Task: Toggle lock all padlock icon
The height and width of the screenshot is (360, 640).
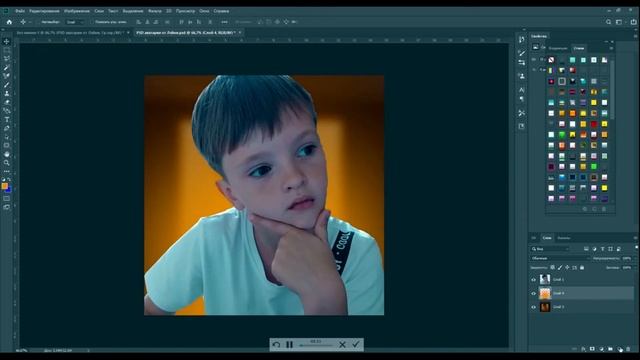Action: pyautogui.click(x=582, y=268)
